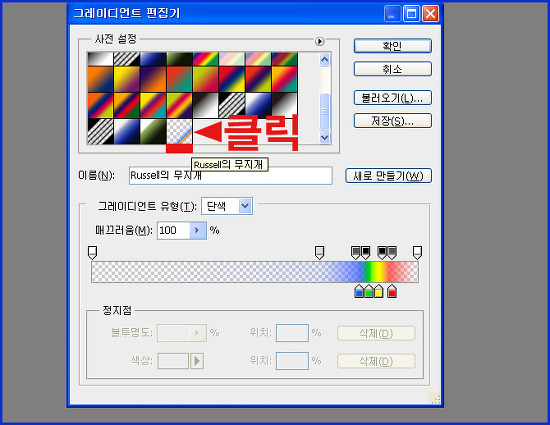550x425 pixels.
Task: Open the preset flyout menu round arrow button
Action: [319, 41]
